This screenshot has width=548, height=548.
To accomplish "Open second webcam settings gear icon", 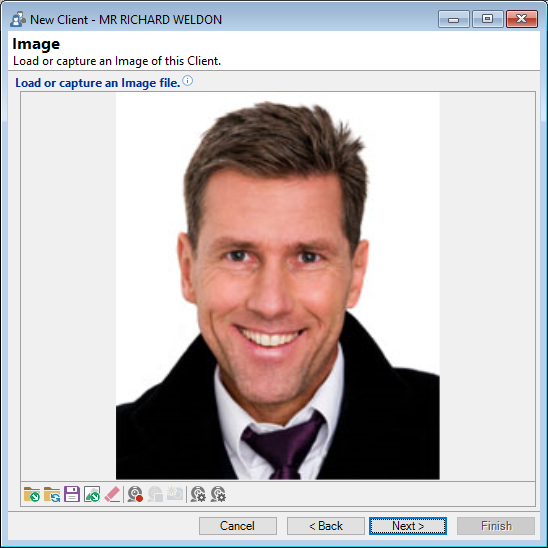I will point(218,495).
